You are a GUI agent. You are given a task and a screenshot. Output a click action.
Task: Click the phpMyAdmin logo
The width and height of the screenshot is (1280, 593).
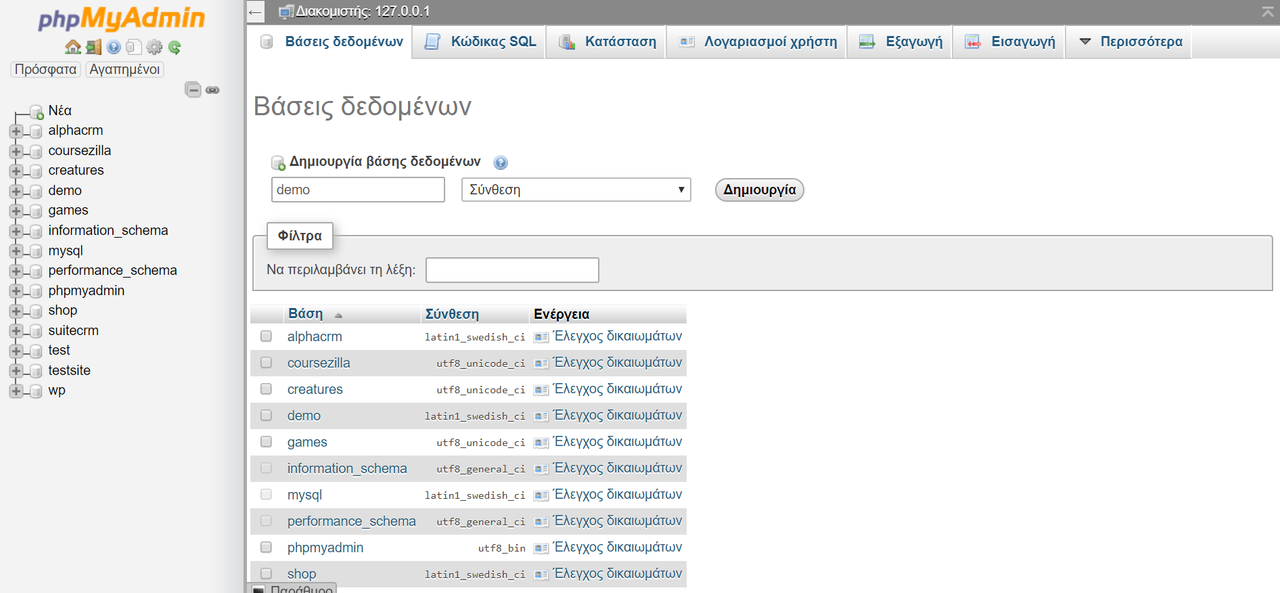point(122,19)
